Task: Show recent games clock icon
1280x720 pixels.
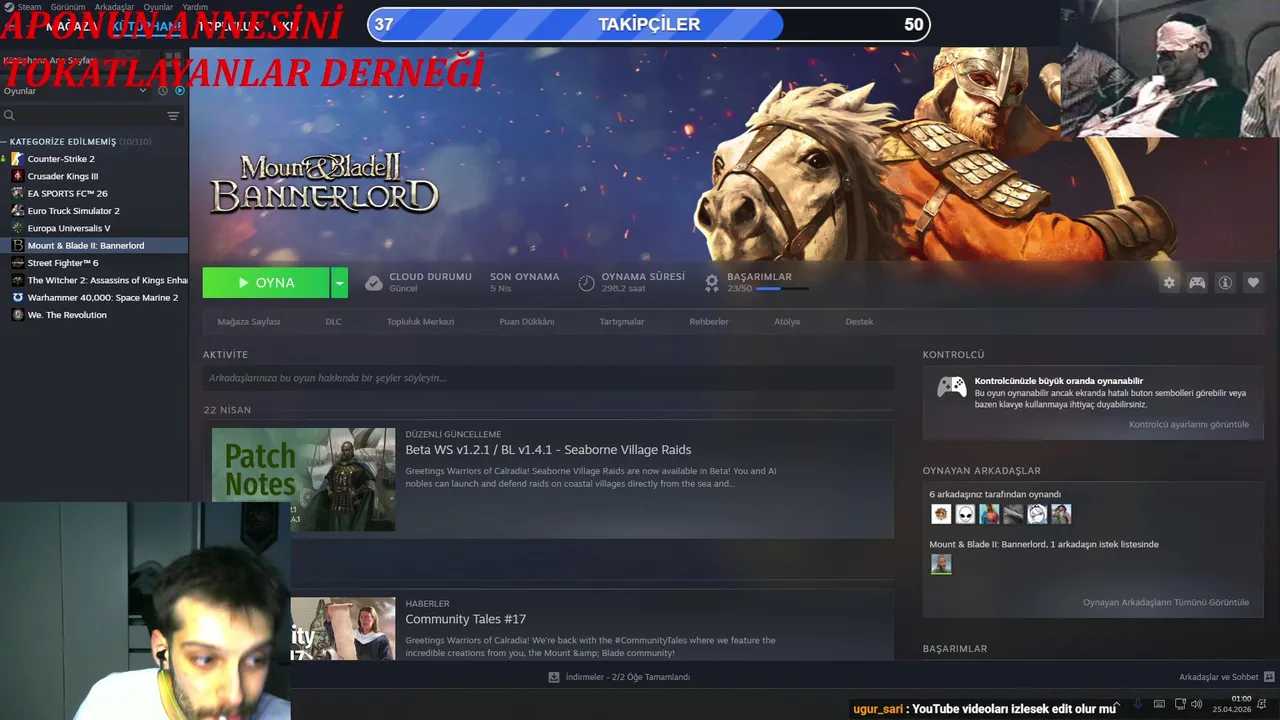Action: (x=165, y=91)
